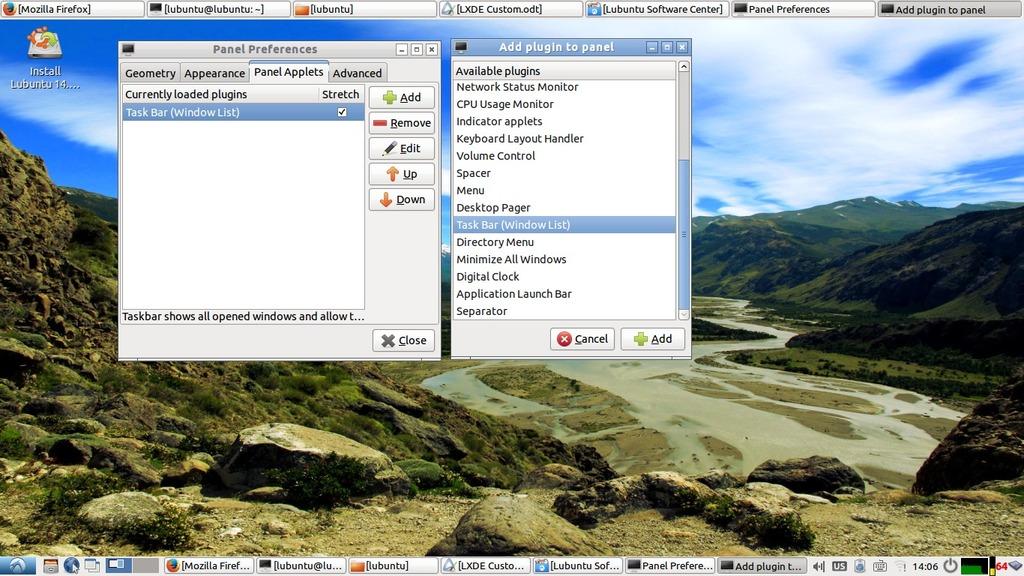The height and width of the screenshot is (576, 1024).
Task: Open the web browser from the taskbar
Action: pyautogui.click(x=71, y=565)
